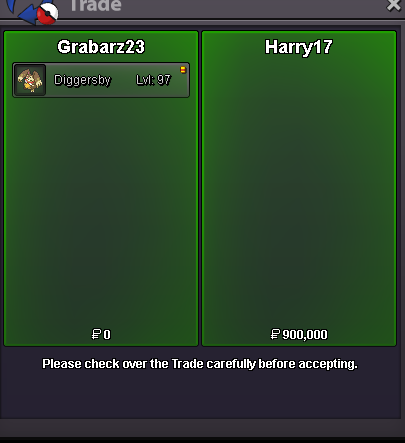Click the held item indicator on Diggersby row

pos(183,70)
